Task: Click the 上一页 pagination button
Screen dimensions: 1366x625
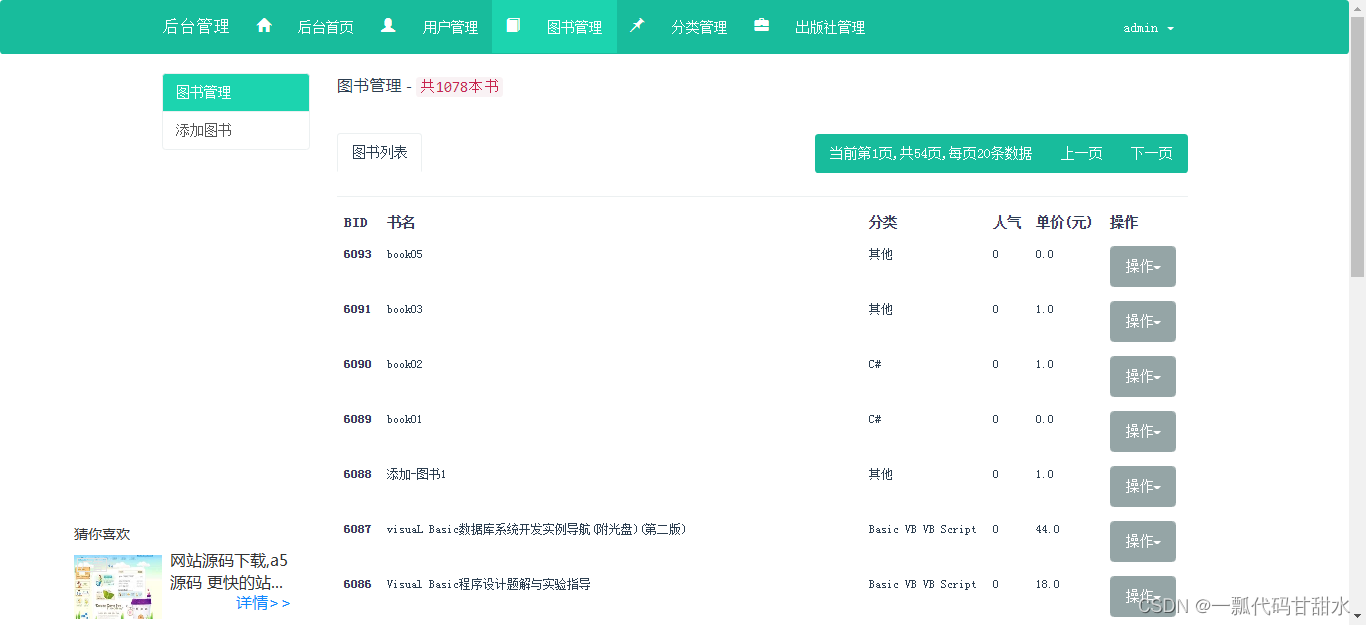Action: coord(1081,153)
